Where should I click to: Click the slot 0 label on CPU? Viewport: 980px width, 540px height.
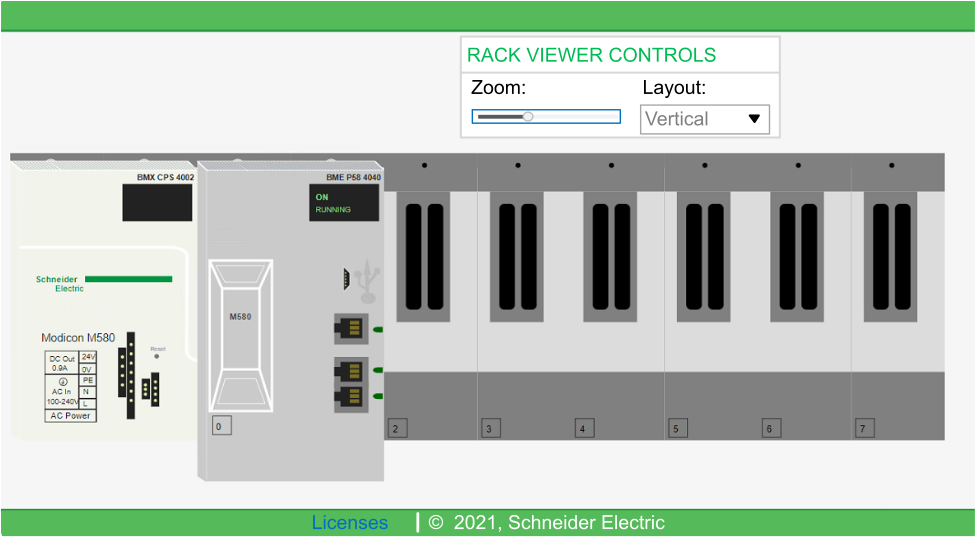point(220,427)
